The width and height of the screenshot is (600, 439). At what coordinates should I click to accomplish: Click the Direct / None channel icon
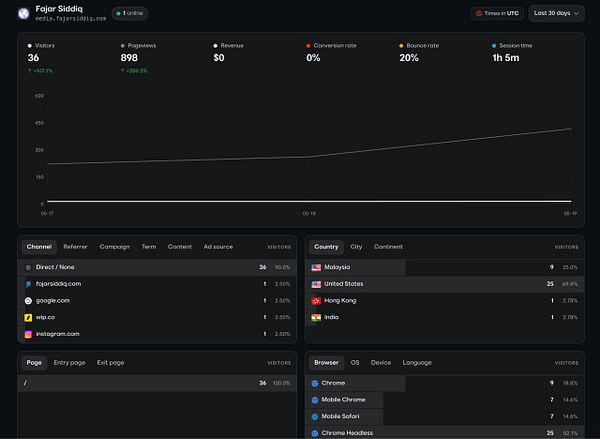click(28, 268)
